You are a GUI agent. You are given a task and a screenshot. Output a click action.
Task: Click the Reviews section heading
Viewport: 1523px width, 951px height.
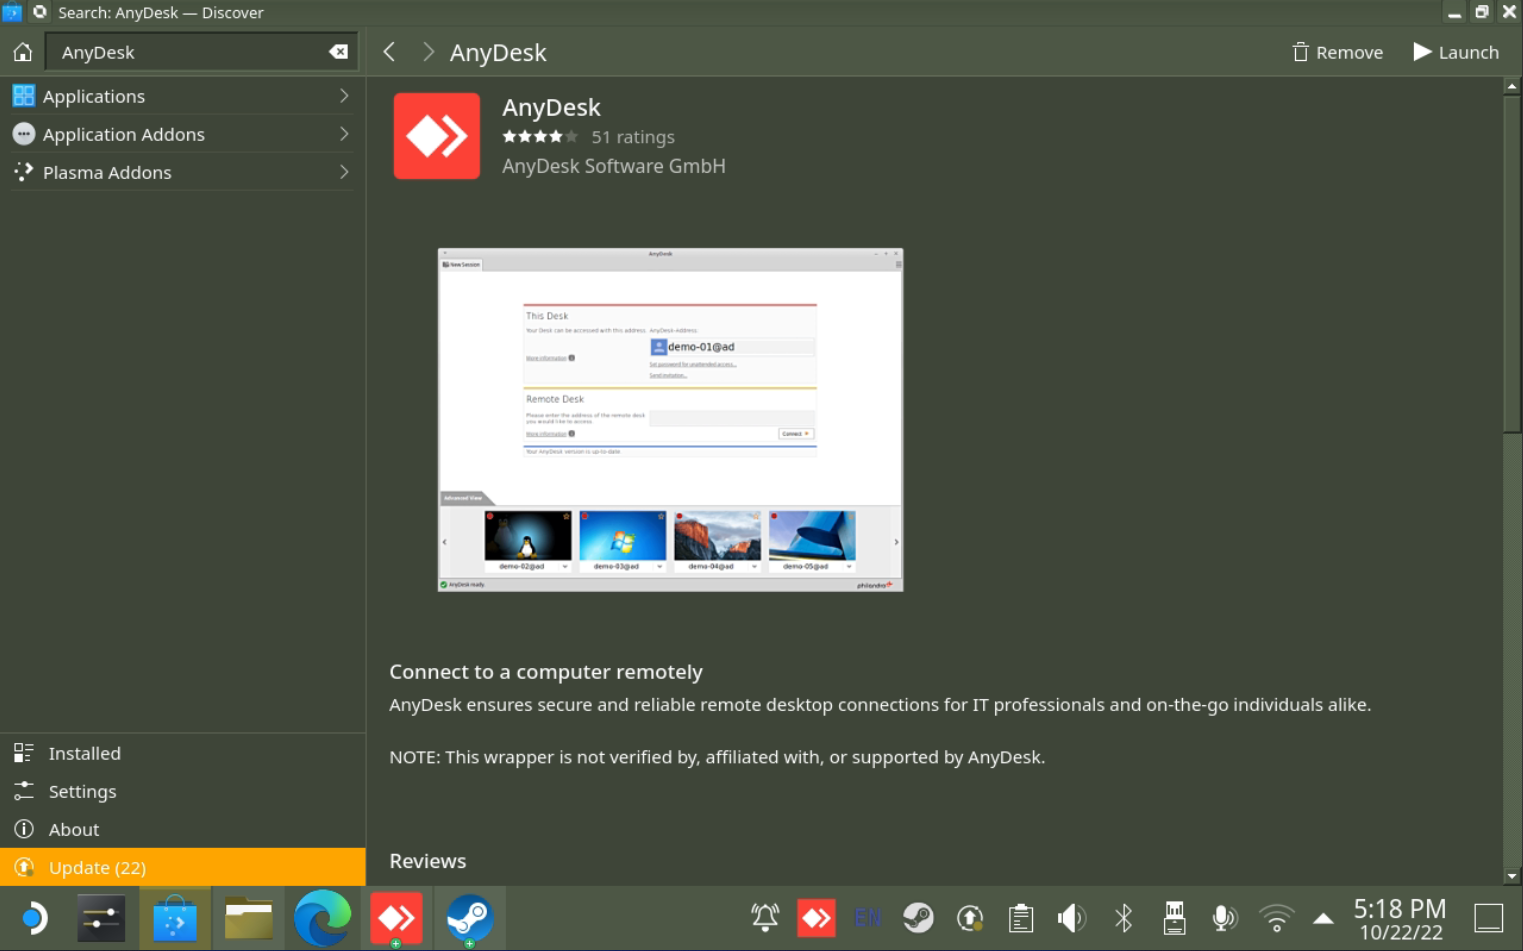(428, 861)
